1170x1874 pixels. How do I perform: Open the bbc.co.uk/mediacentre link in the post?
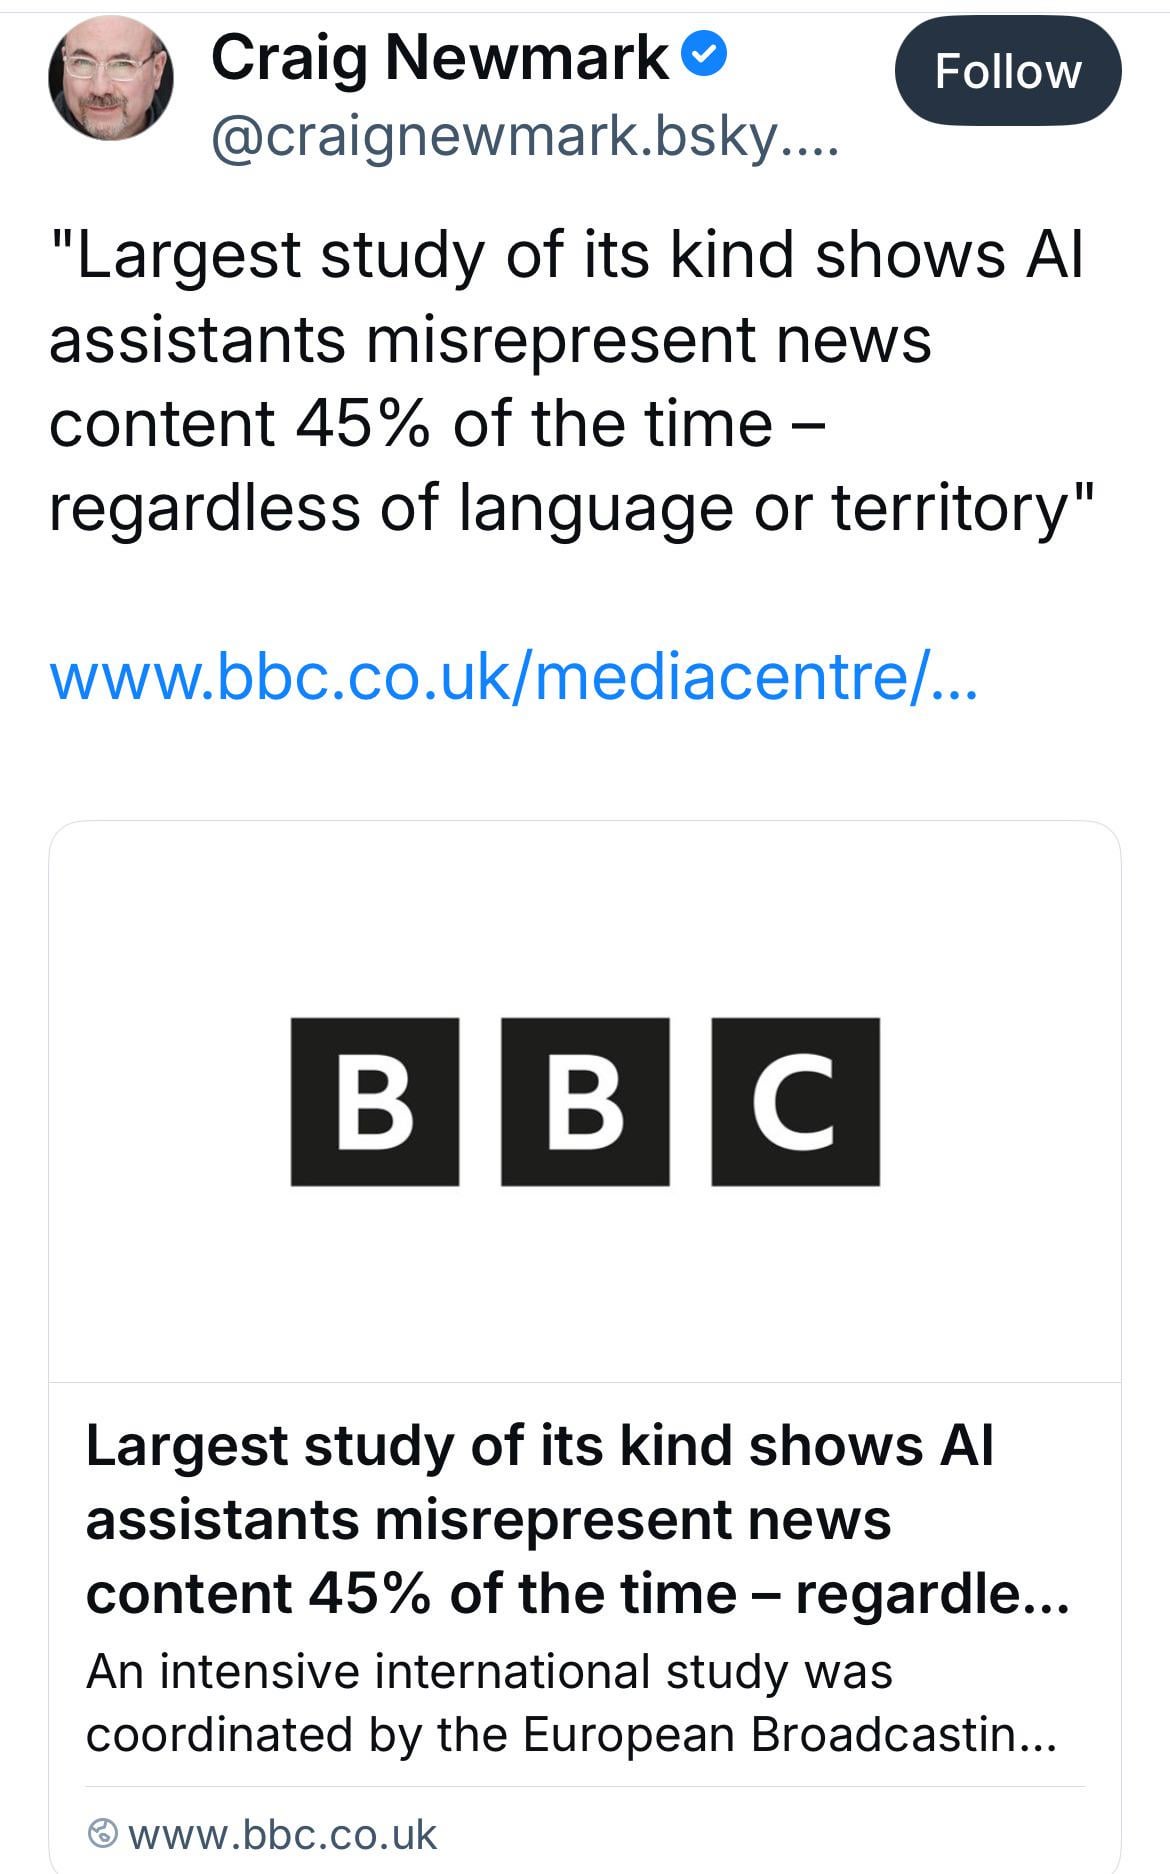tap(513, 677)
